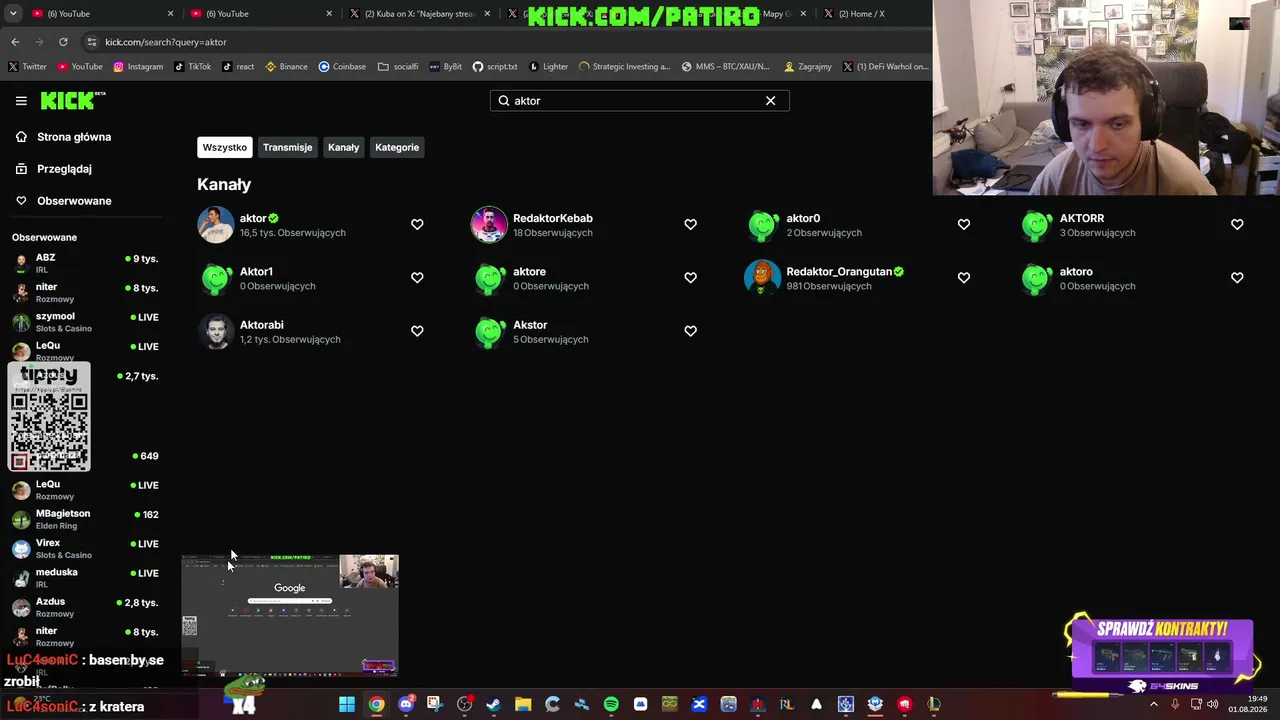Open Azdus in followed channels list
Image resolution: width=1280 pixels, height=720 pixels.
click(85, 607)
